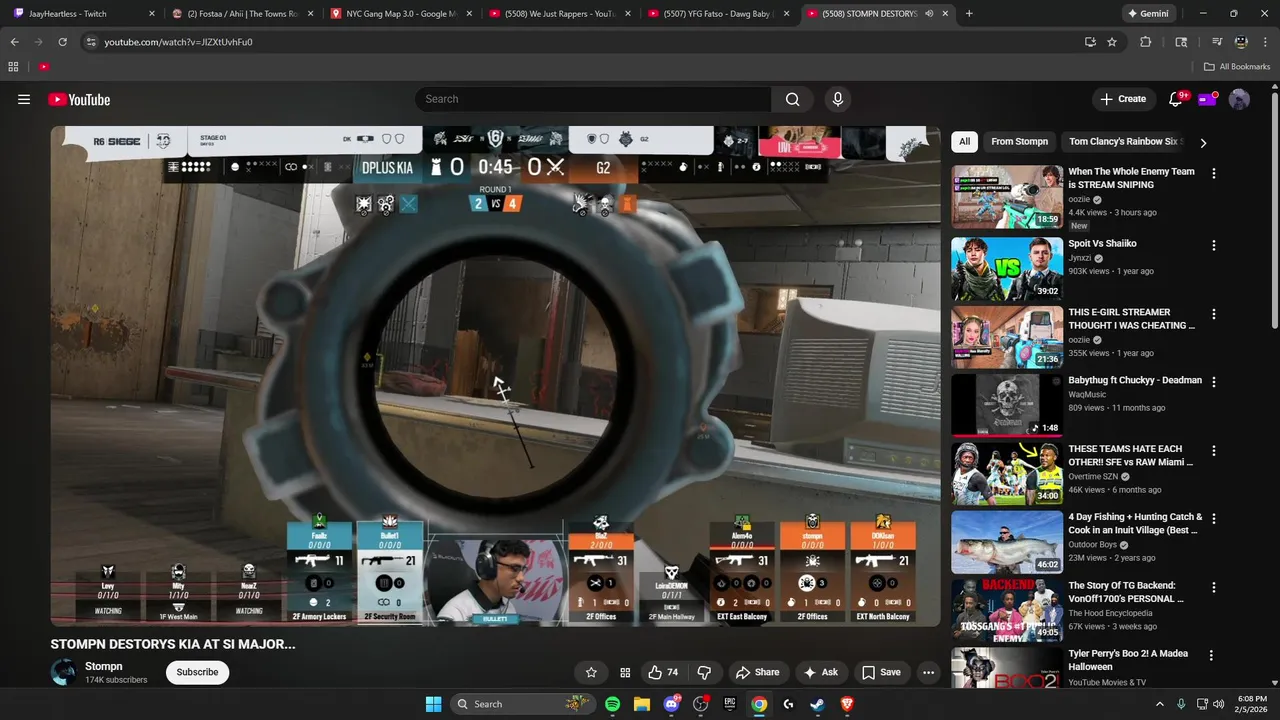Open Spoit Vs Shaiiko thumbnail
The height and width of the screenshot is (720, 1280).
point(1007,268)
